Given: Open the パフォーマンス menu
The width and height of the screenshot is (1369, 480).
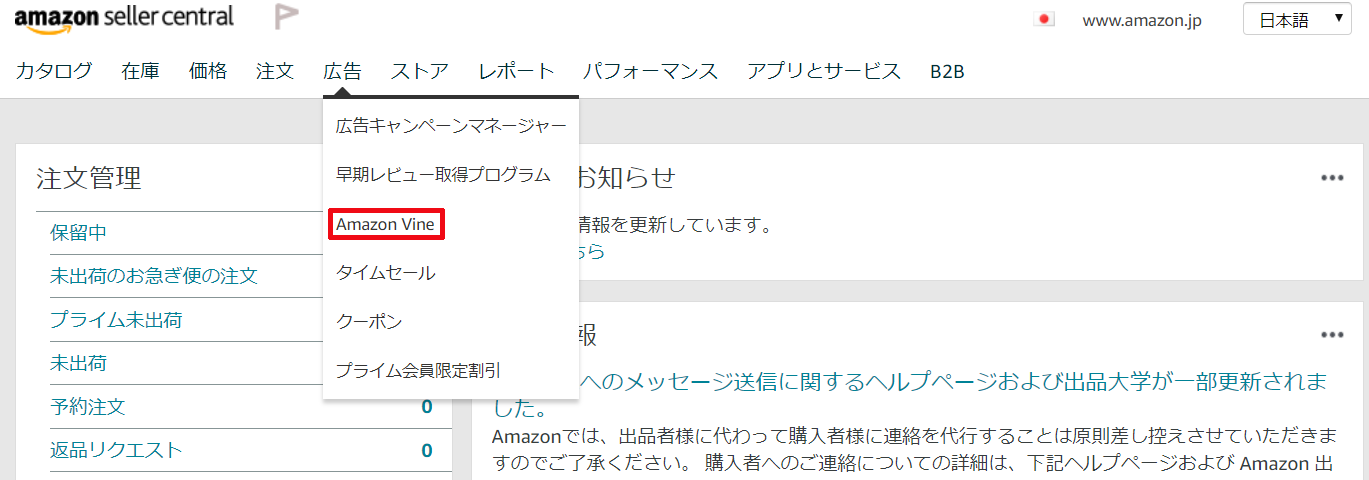Looking at the screenshot, I should [650, 71].
